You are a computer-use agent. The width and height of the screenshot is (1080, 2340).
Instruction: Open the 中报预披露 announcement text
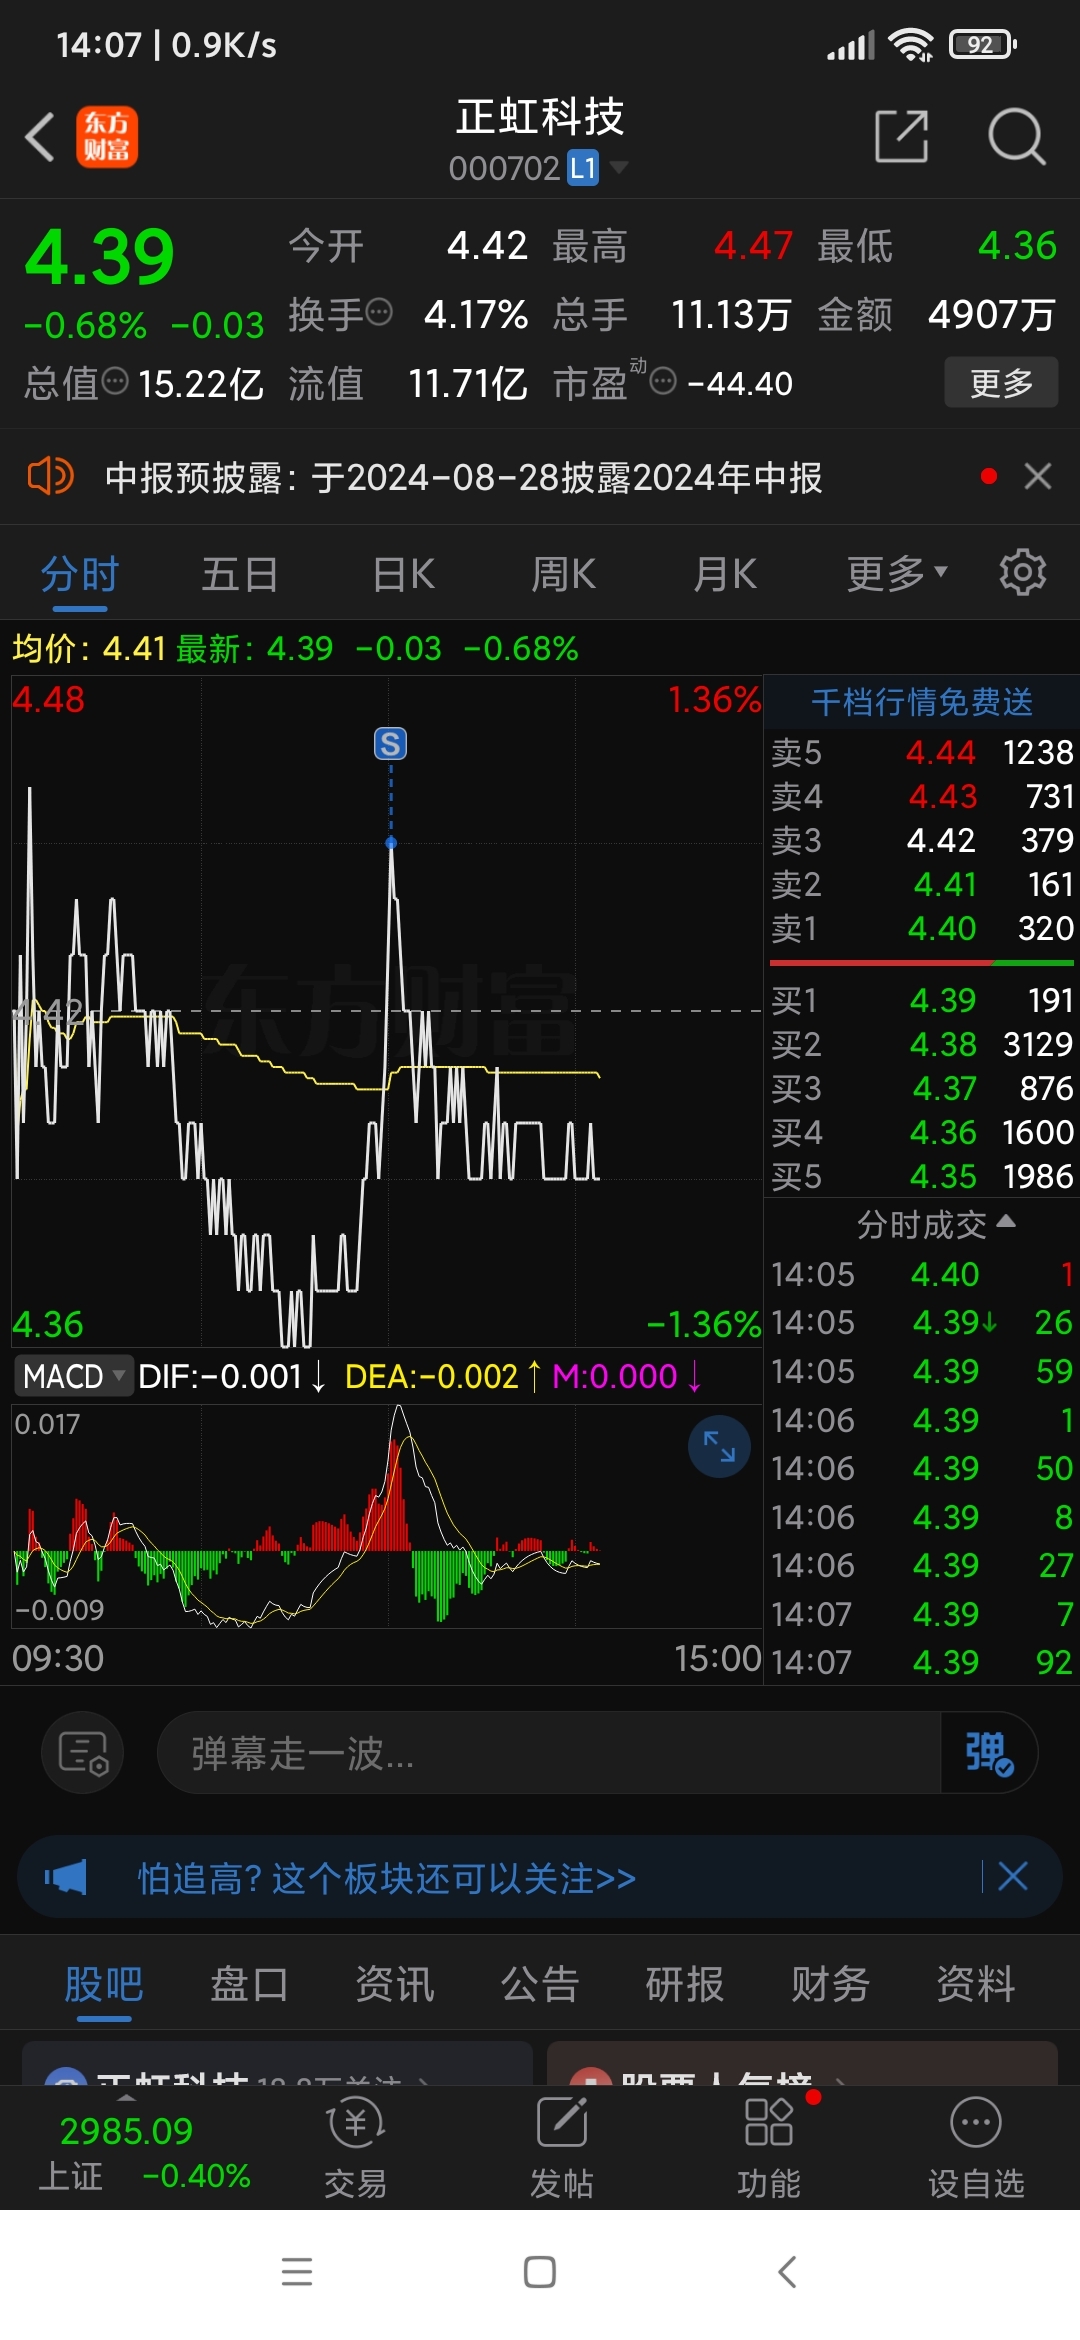[463, 477]
